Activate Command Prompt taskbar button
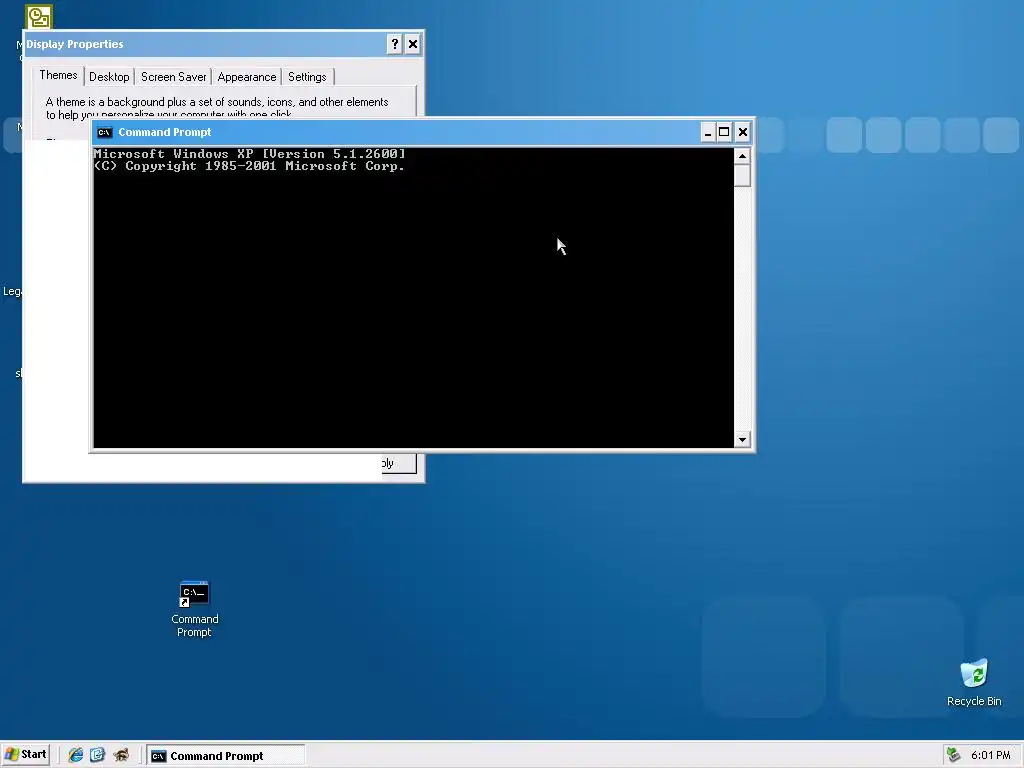The width and height of the screenshot is (1024, 768). [x=225, y=756]
